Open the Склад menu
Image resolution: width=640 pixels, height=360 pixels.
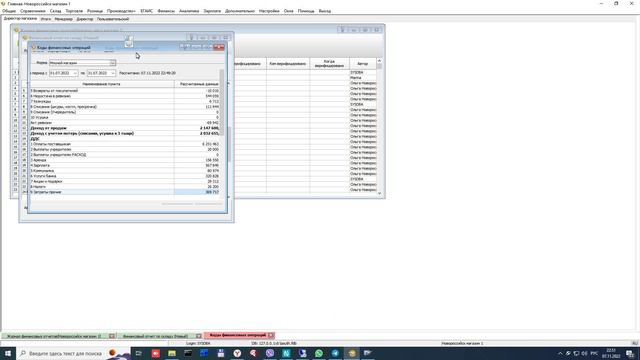point(56,11)
